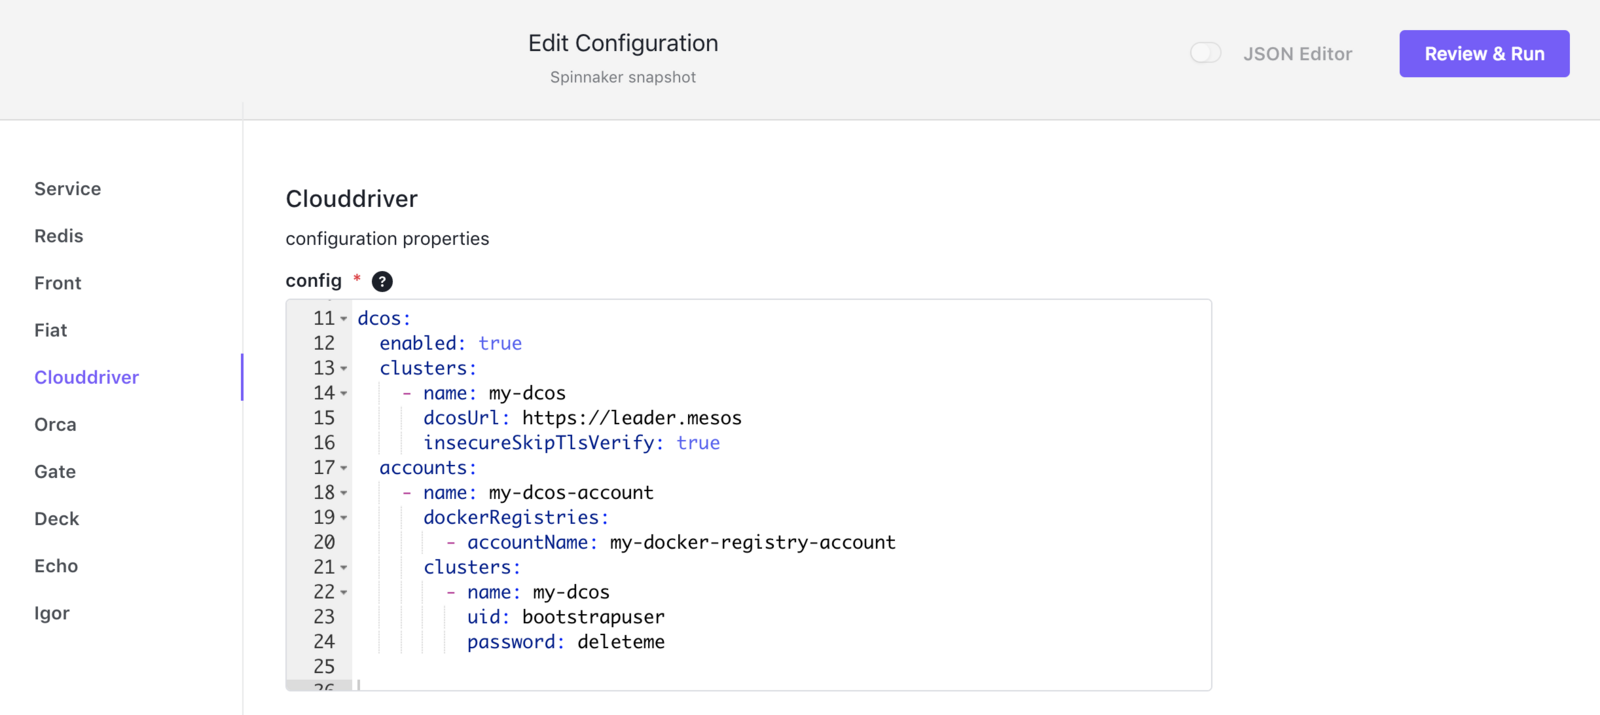Toggle the JSON Editor switch
Image resolution: width=1600 pixels, height=715 pixels.
click(1206, 53)
